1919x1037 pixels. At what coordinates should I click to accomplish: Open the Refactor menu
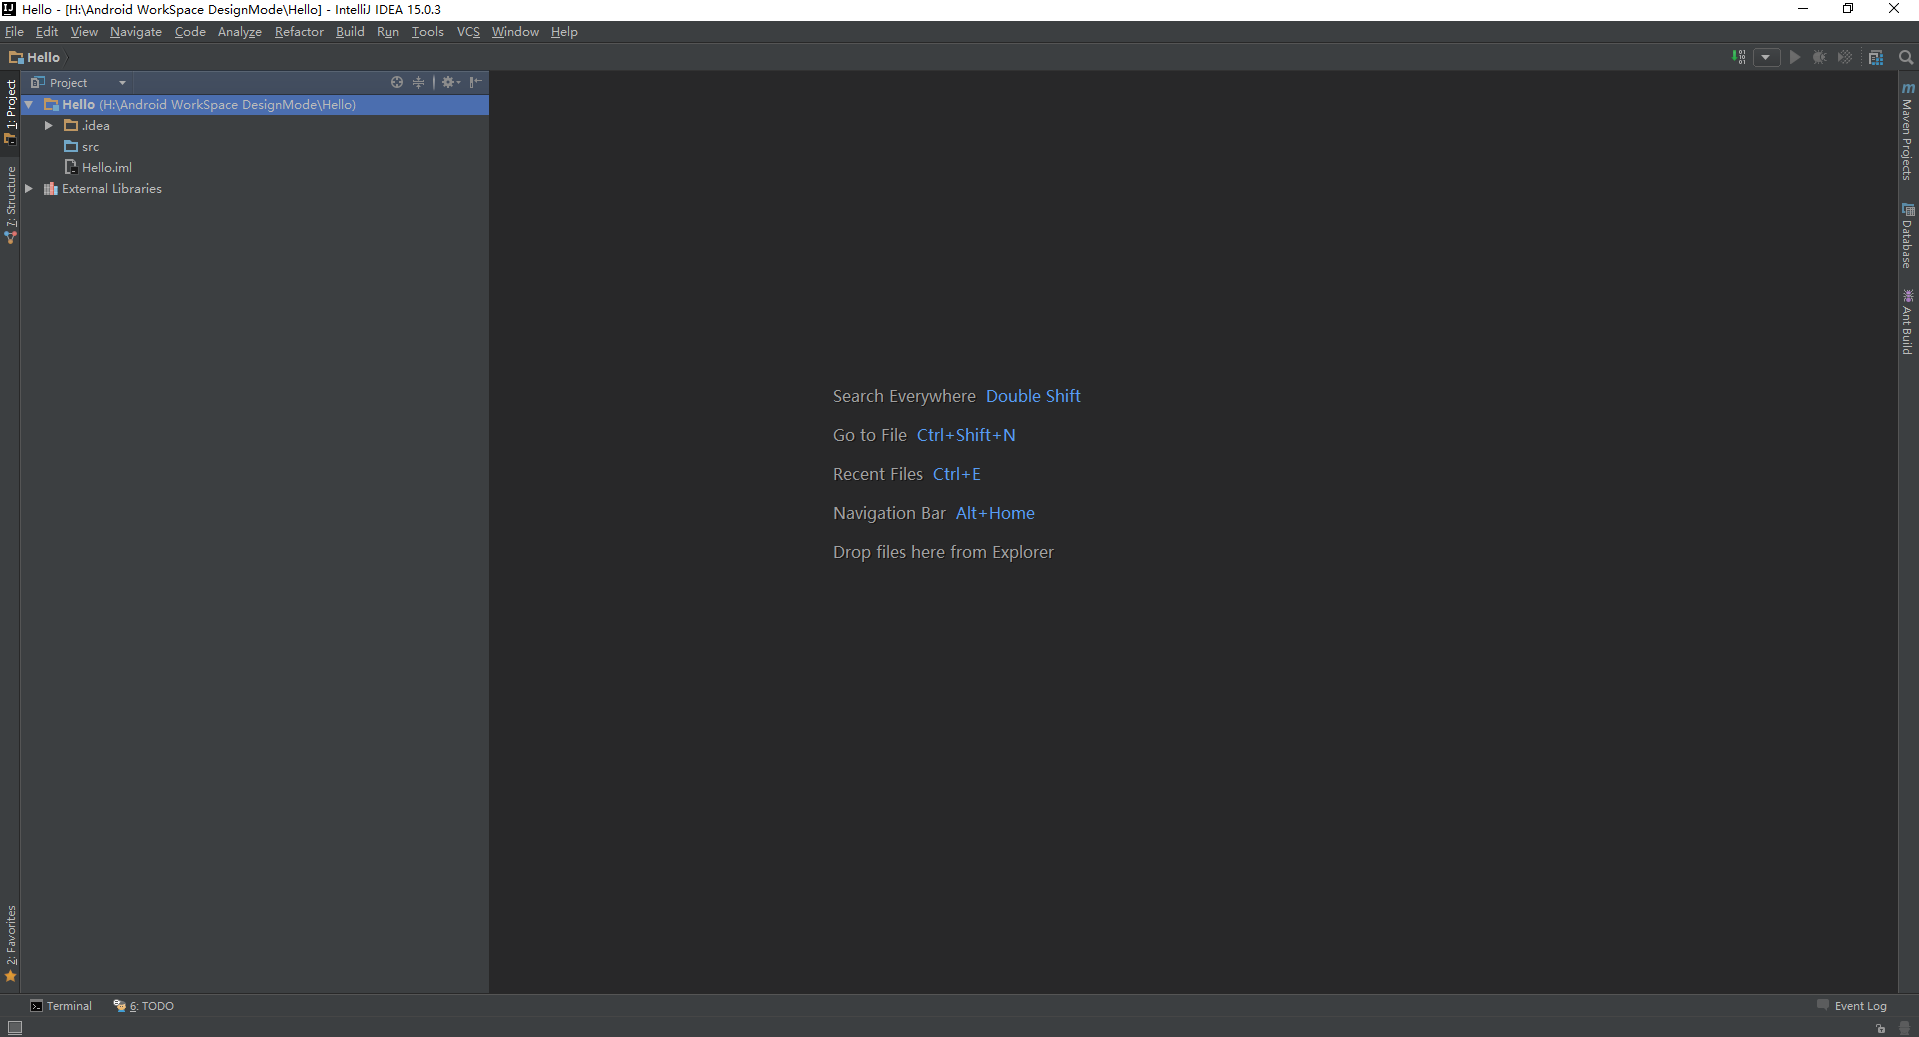[299, 32]
